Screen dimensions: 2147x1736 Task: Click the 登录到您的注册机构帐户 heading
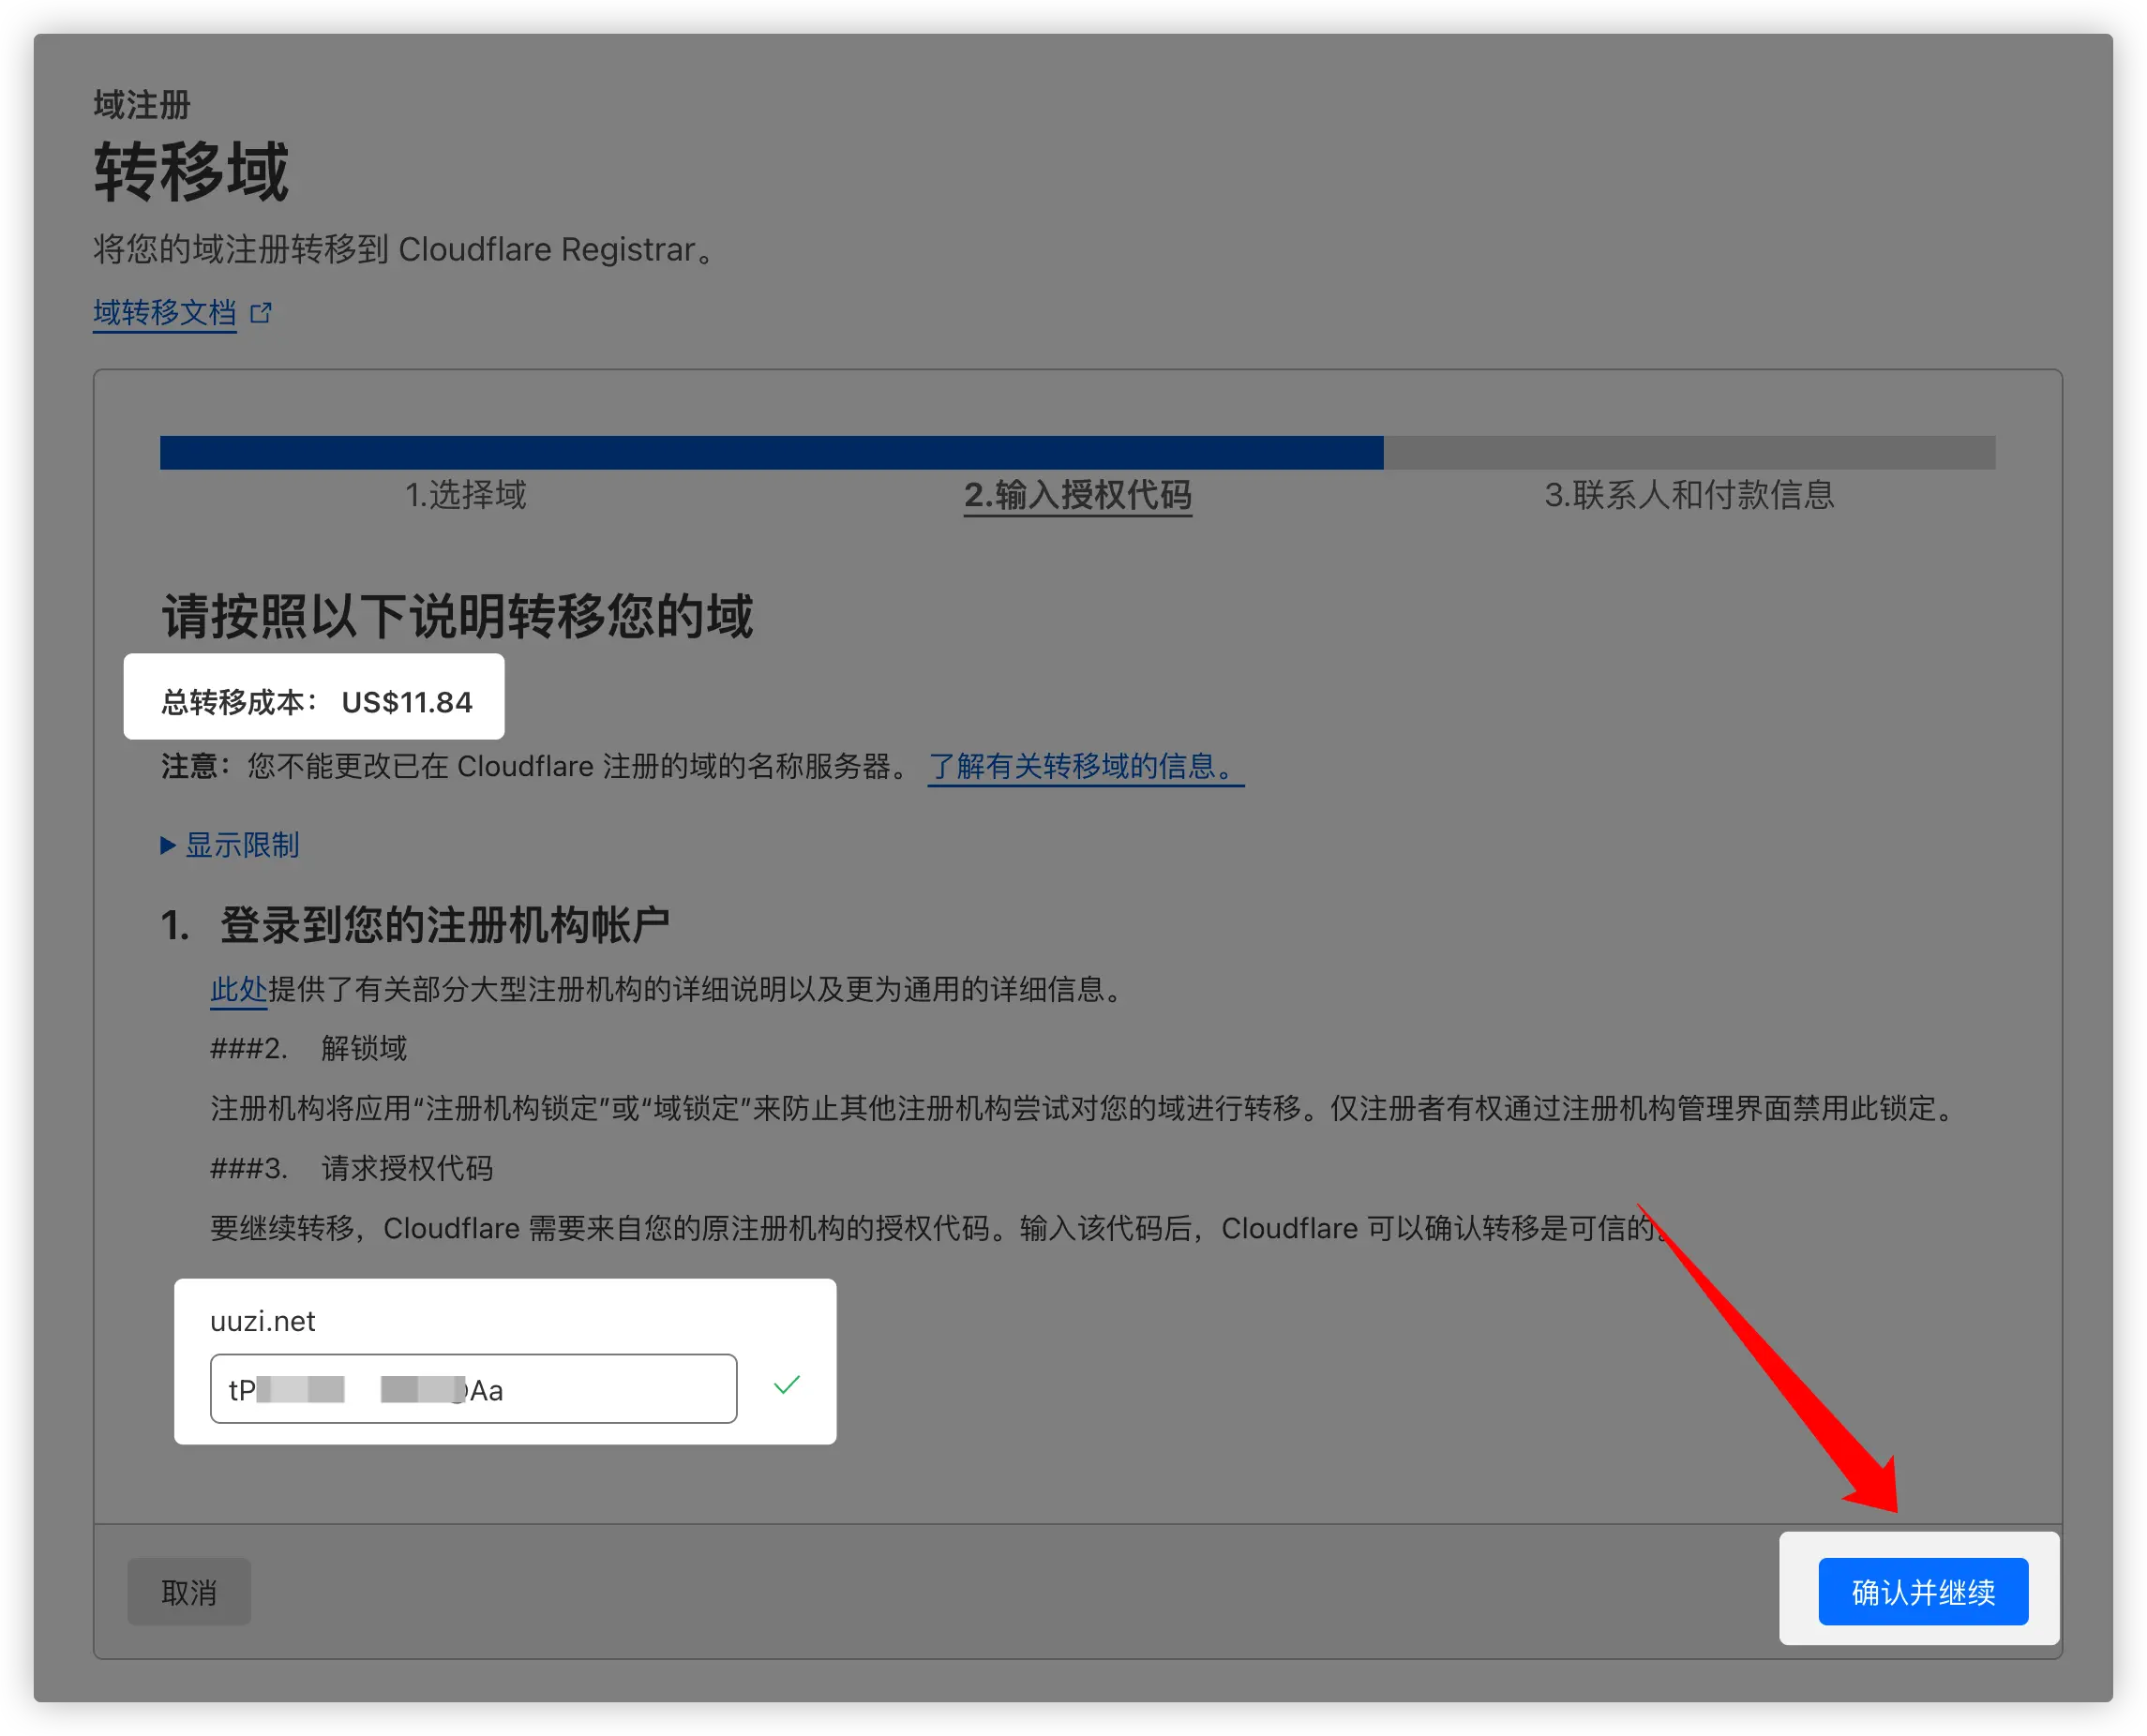[444, 925]
